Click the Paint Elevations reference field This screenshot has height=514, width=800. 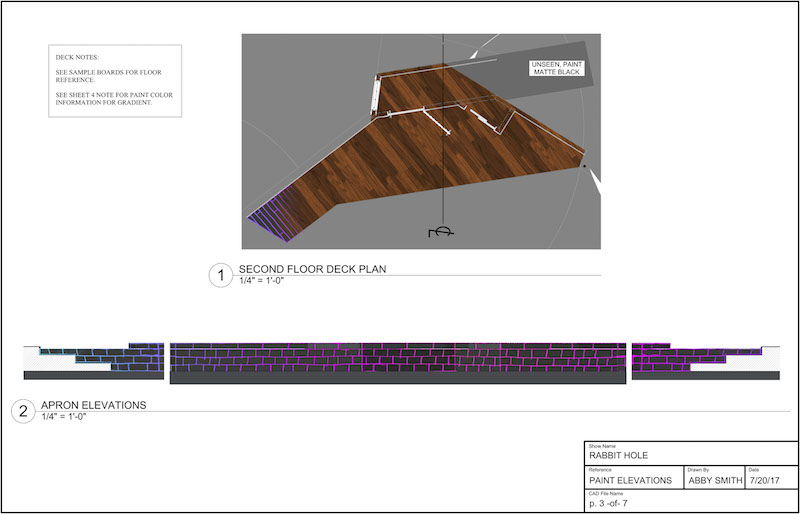[x=630, y=480]
